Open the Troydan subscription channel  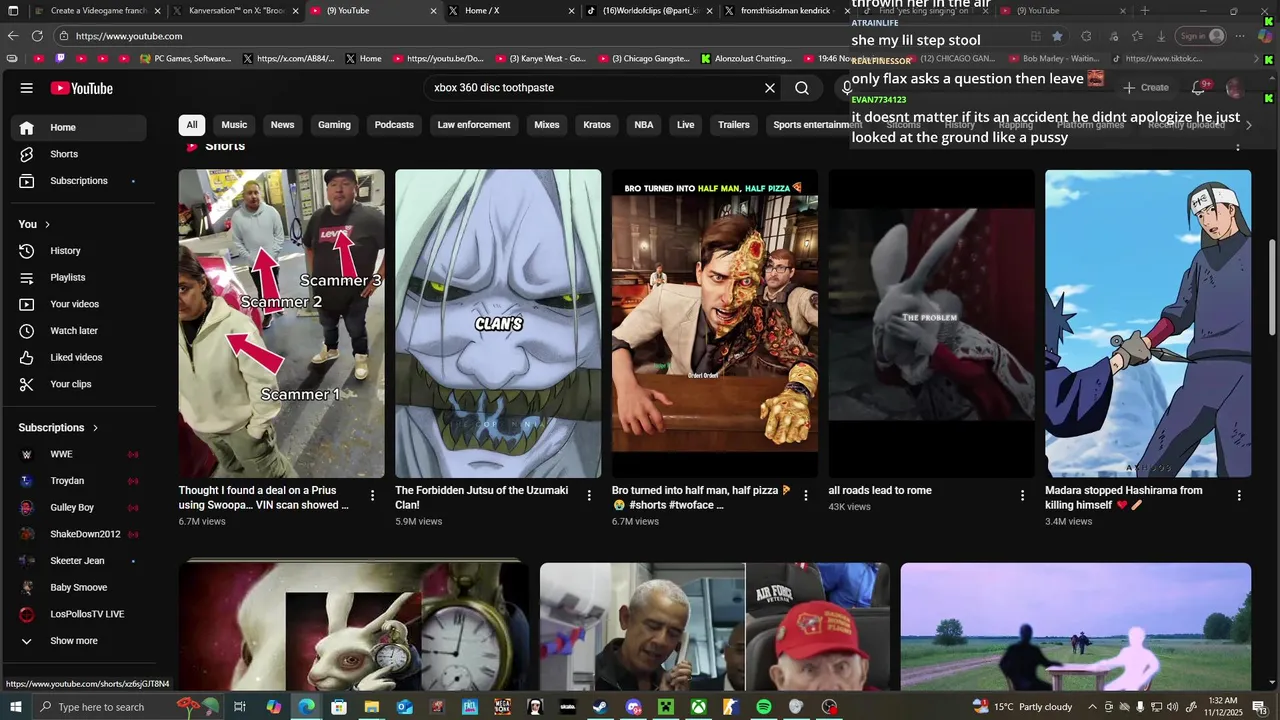click(79, 481)
